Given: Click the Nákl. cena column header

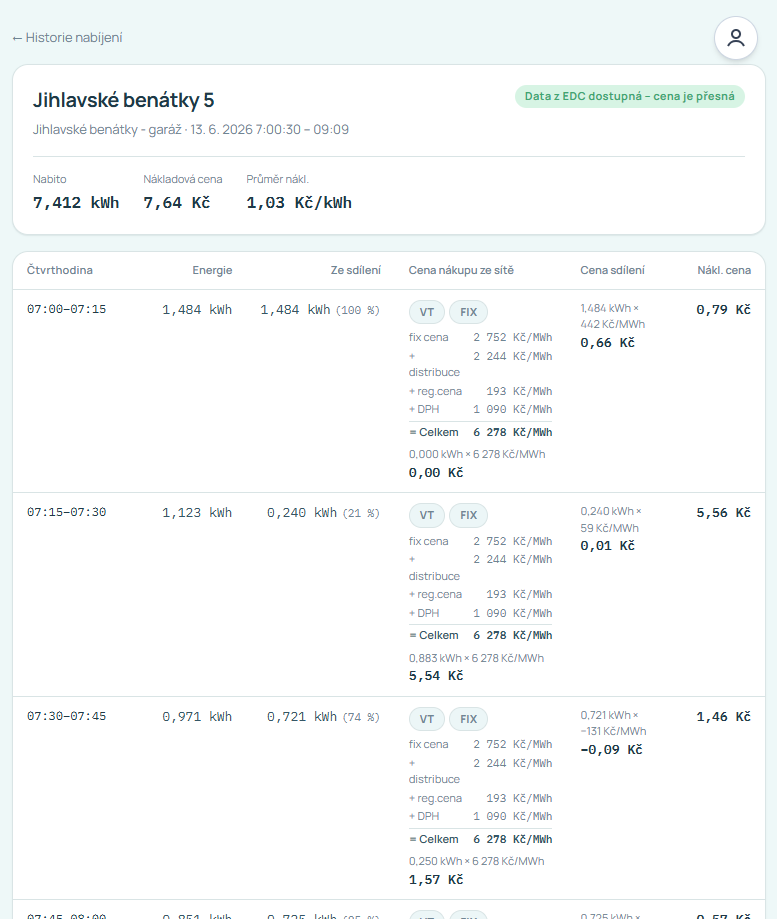Looking at the screenshot, I should click(724, 270).
